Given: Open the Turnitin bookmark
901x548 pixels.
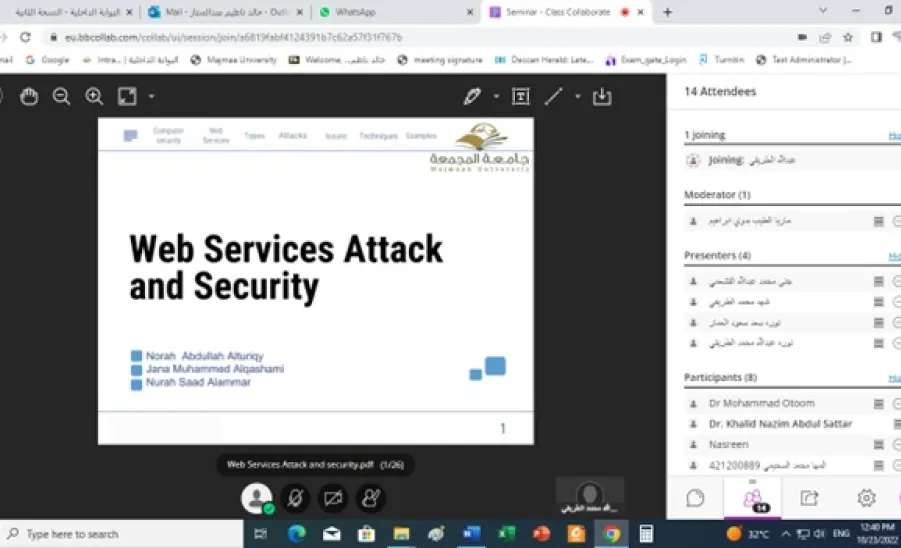Looking at the screenshot, I should click(722, 60).
